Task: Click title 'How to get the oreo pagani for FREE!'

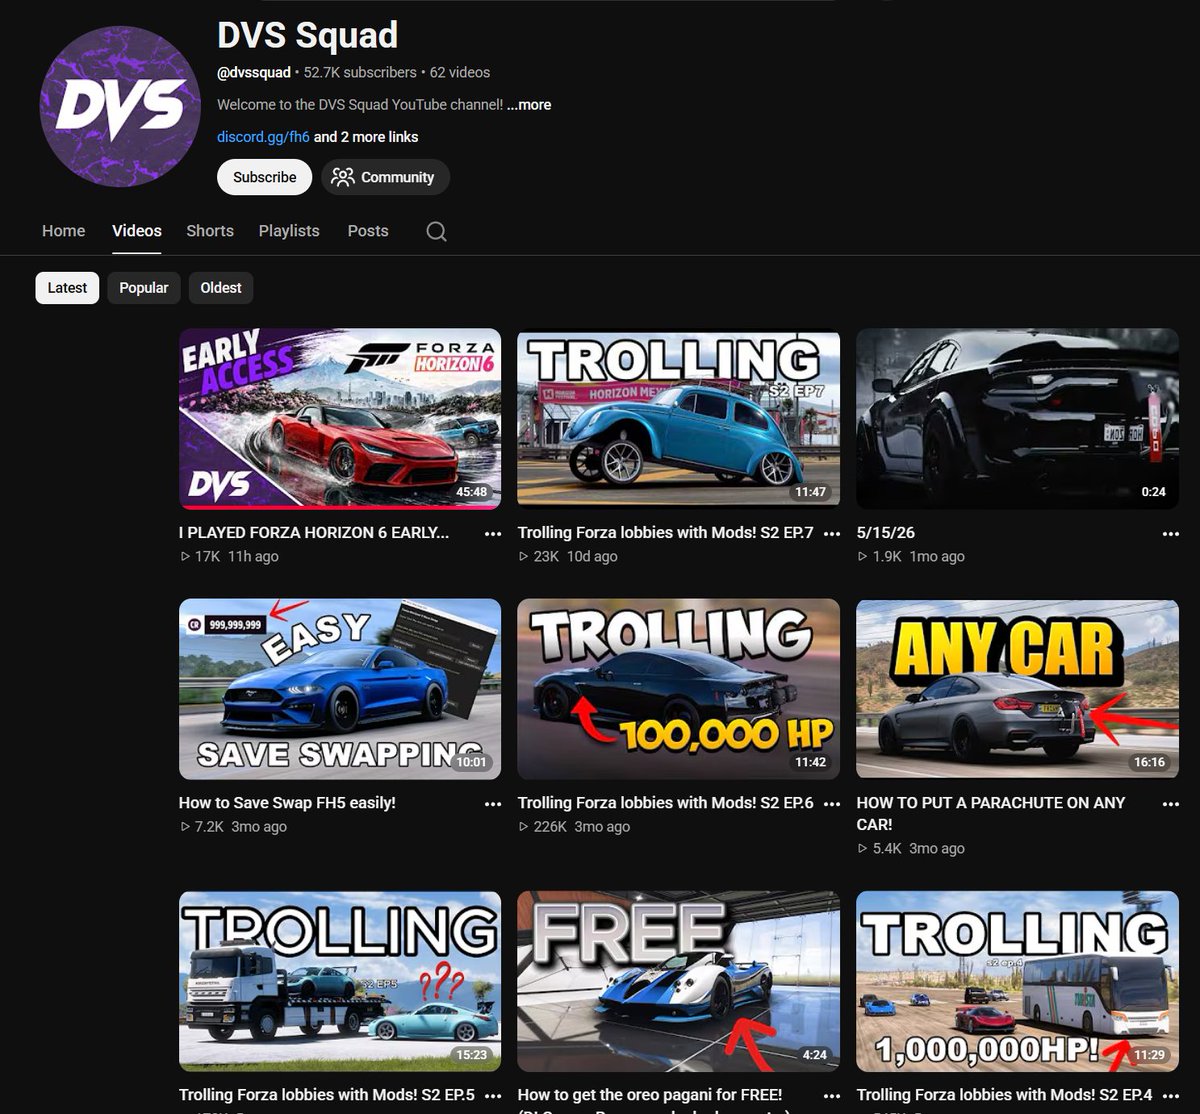Action: click(650, 1095)
